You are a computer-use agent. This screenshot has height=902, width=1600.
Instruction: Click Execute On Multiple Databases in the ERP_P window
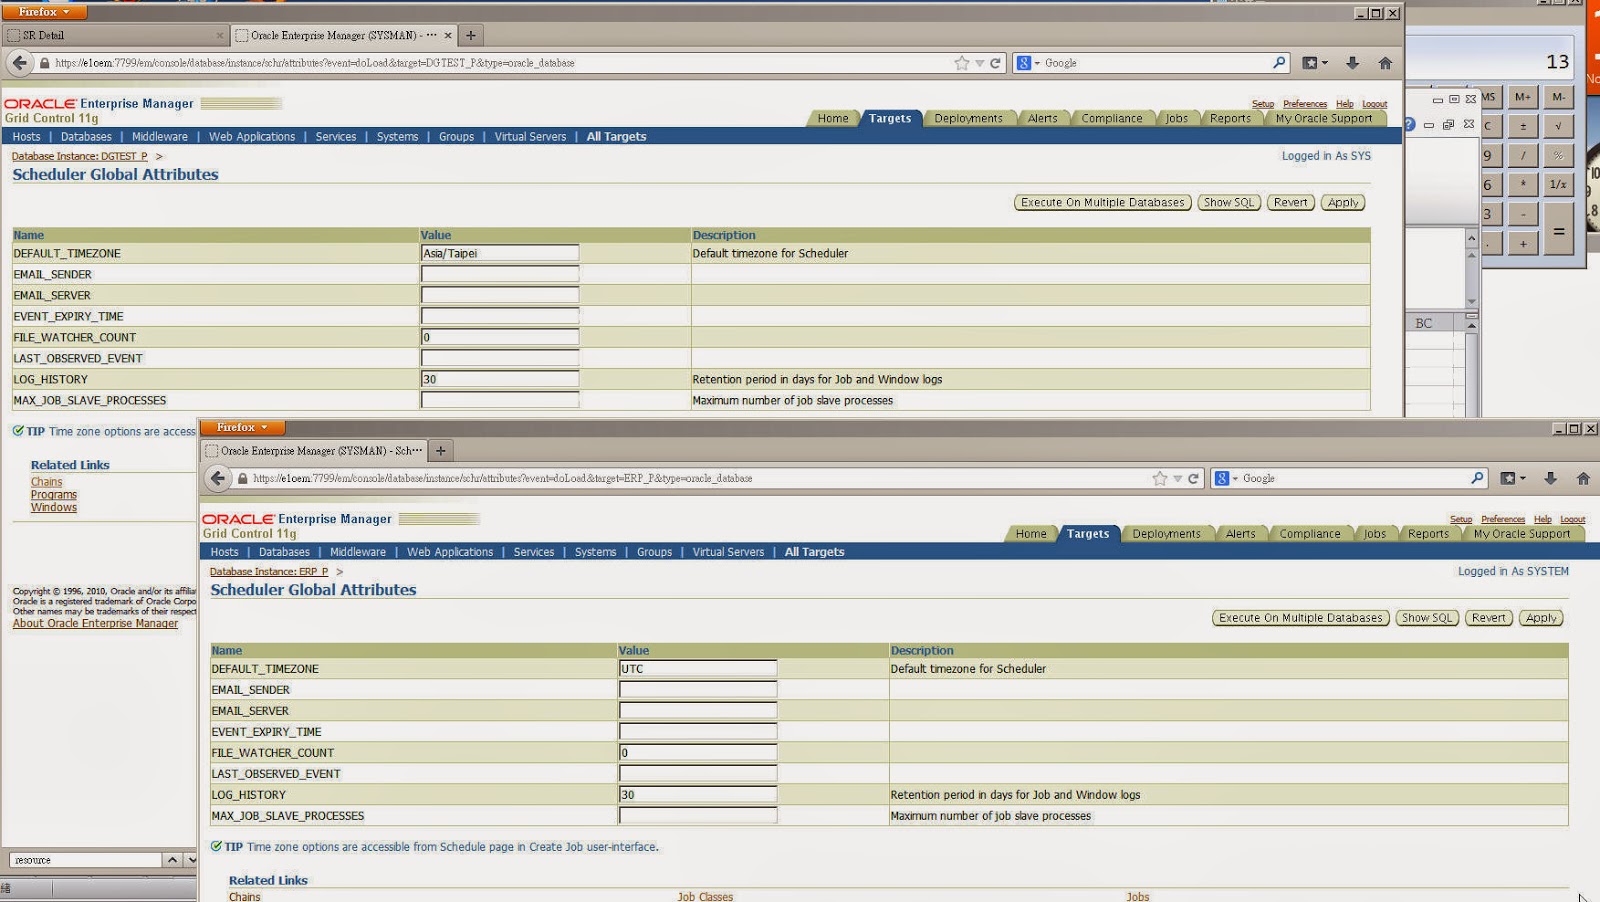(x=1300, y=618)
